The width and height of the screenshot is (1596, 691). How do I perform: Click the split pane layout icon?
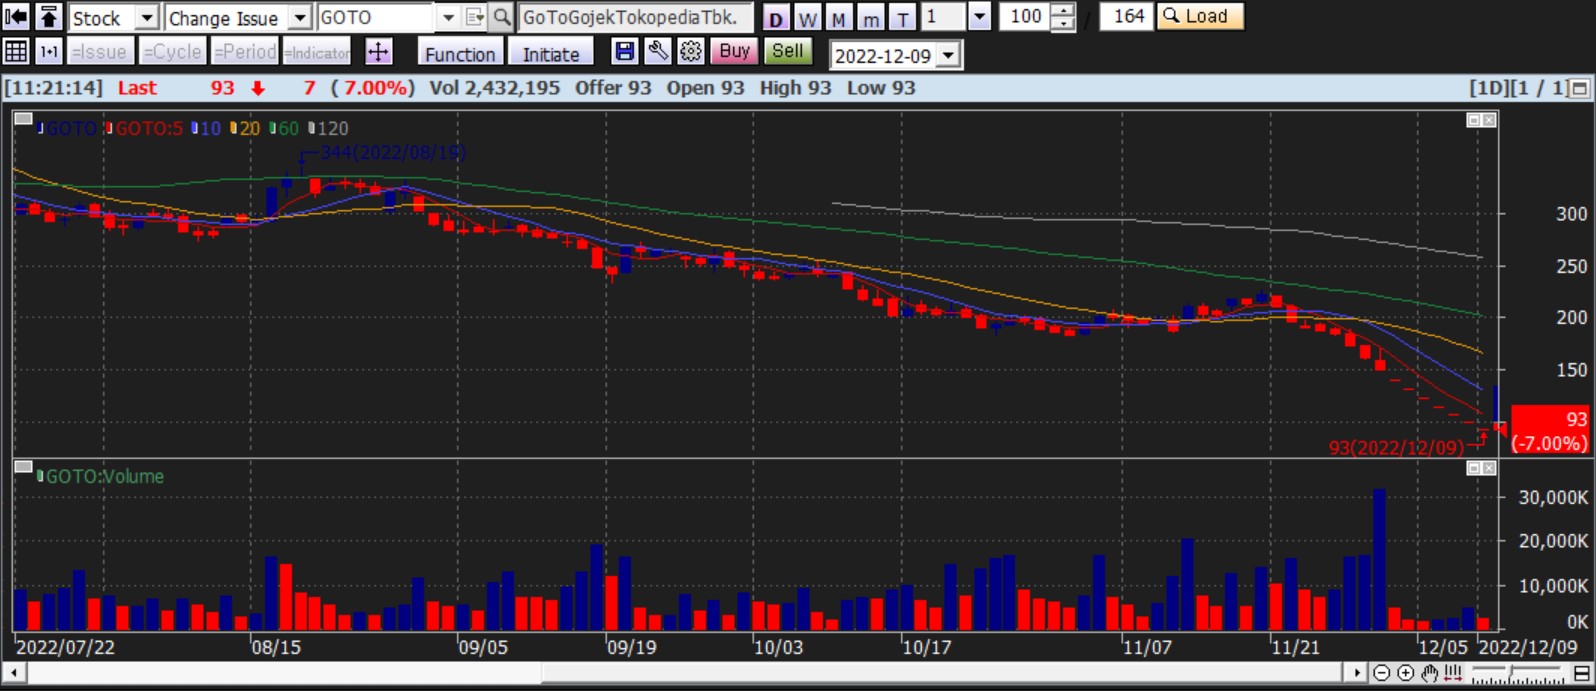(x=1582, y=673)
